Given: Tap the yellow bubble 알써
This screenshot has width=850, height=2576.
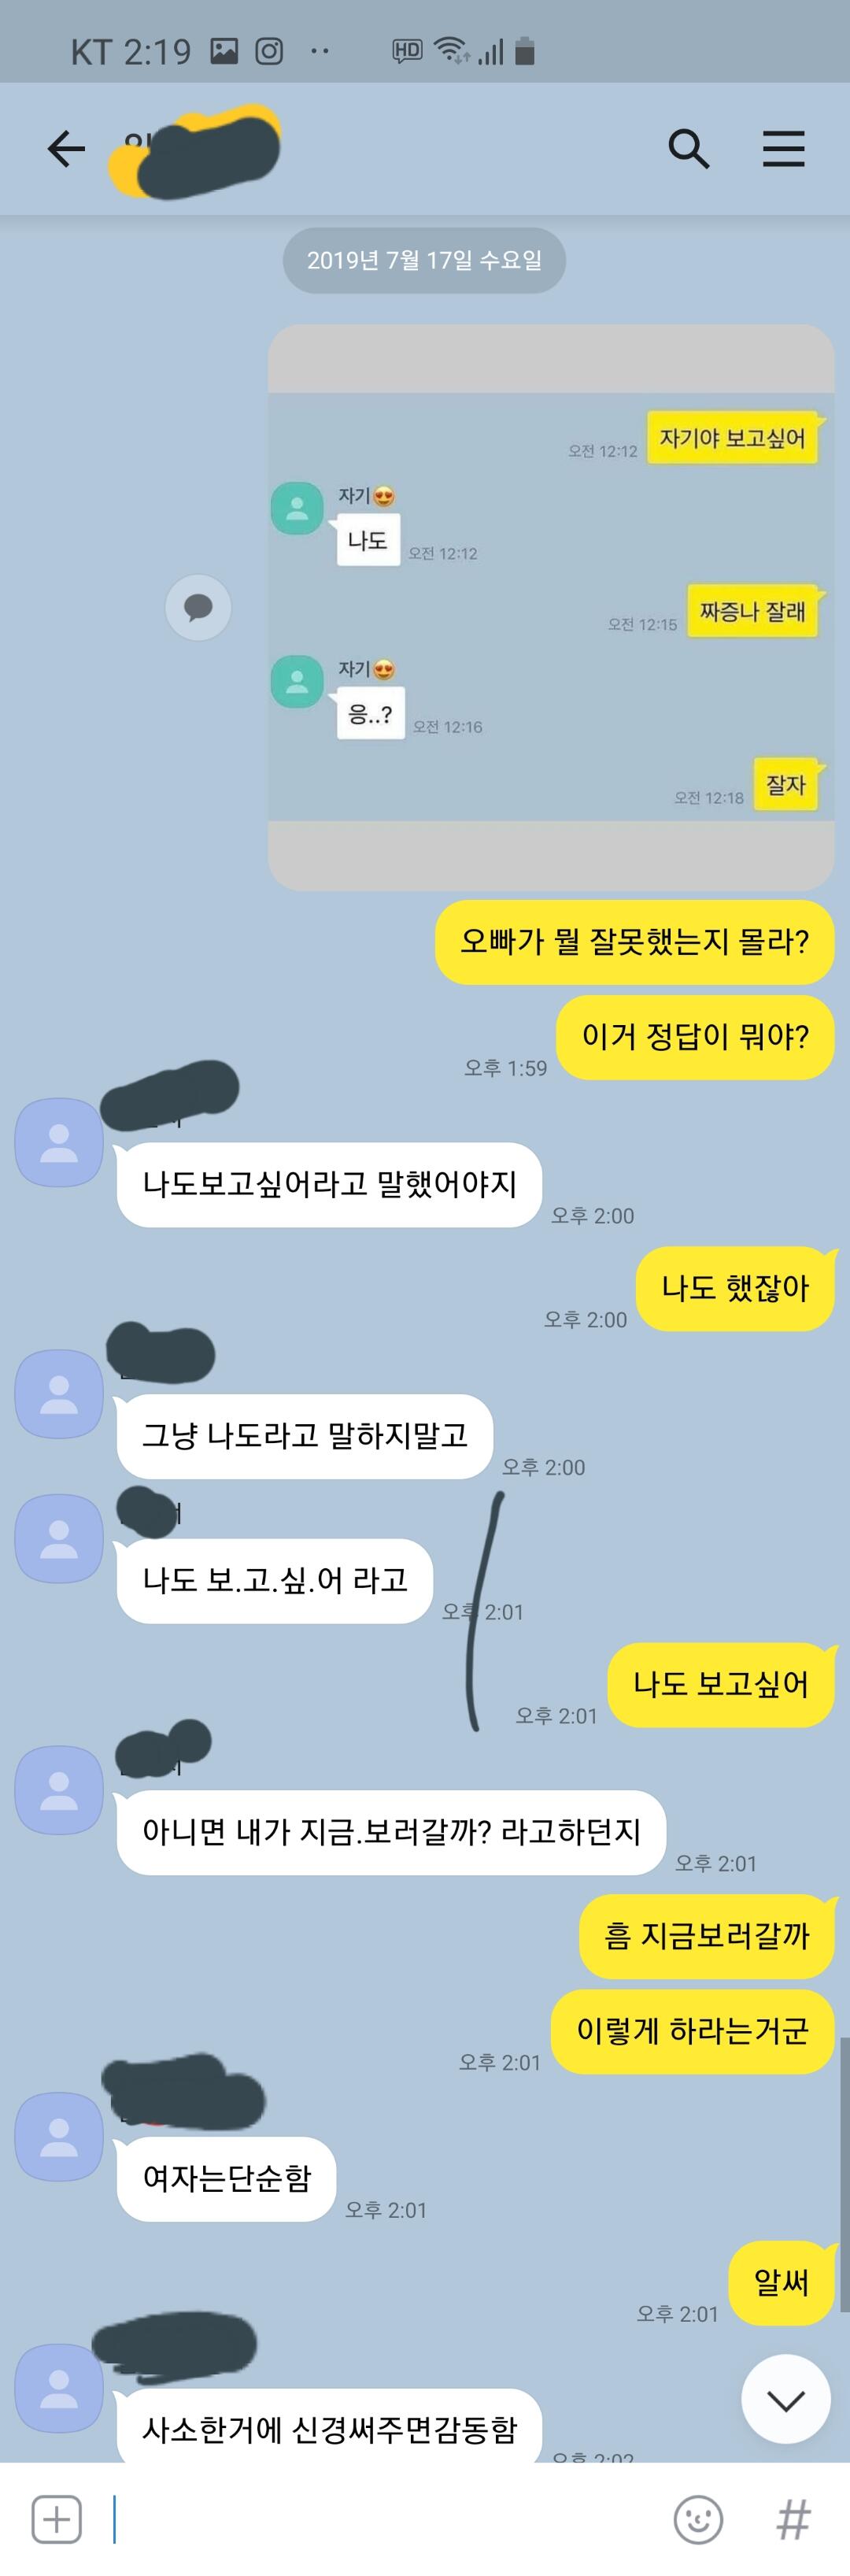Looking at the screenshot, I should [781, 2282].
